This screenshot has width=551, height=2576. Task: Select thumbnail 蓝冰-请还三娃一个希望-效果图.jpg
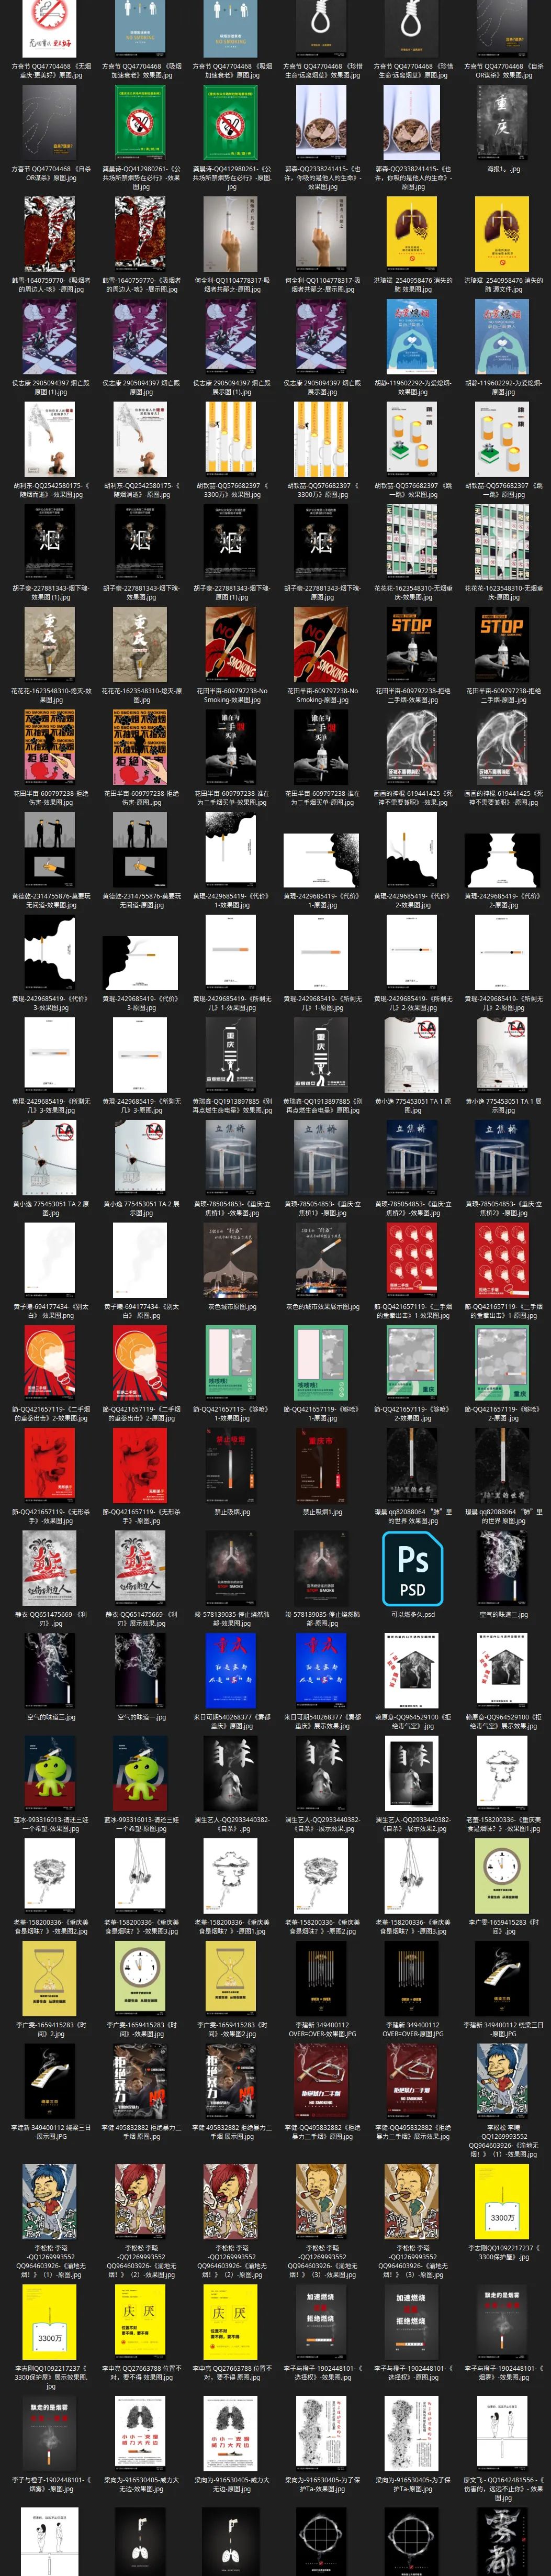click(50, 1774)
